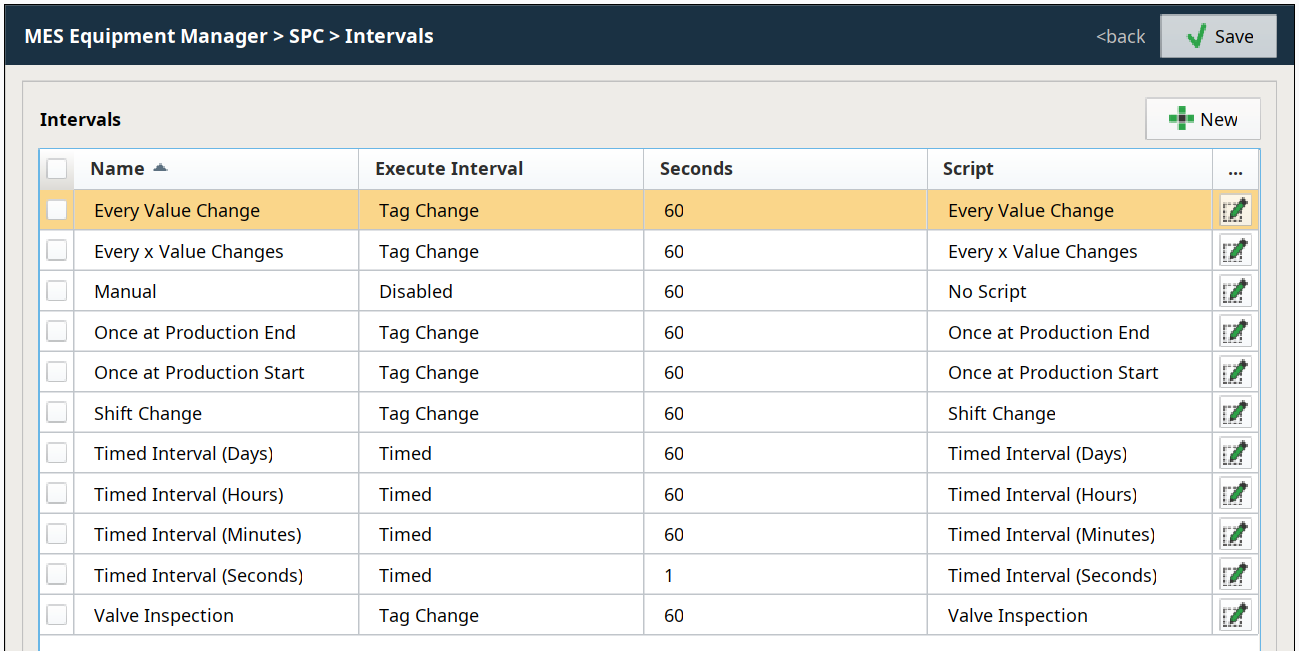Open the column options ellipsis header
Viewport: 1299px width, 651px height.
click(1235, 169)
